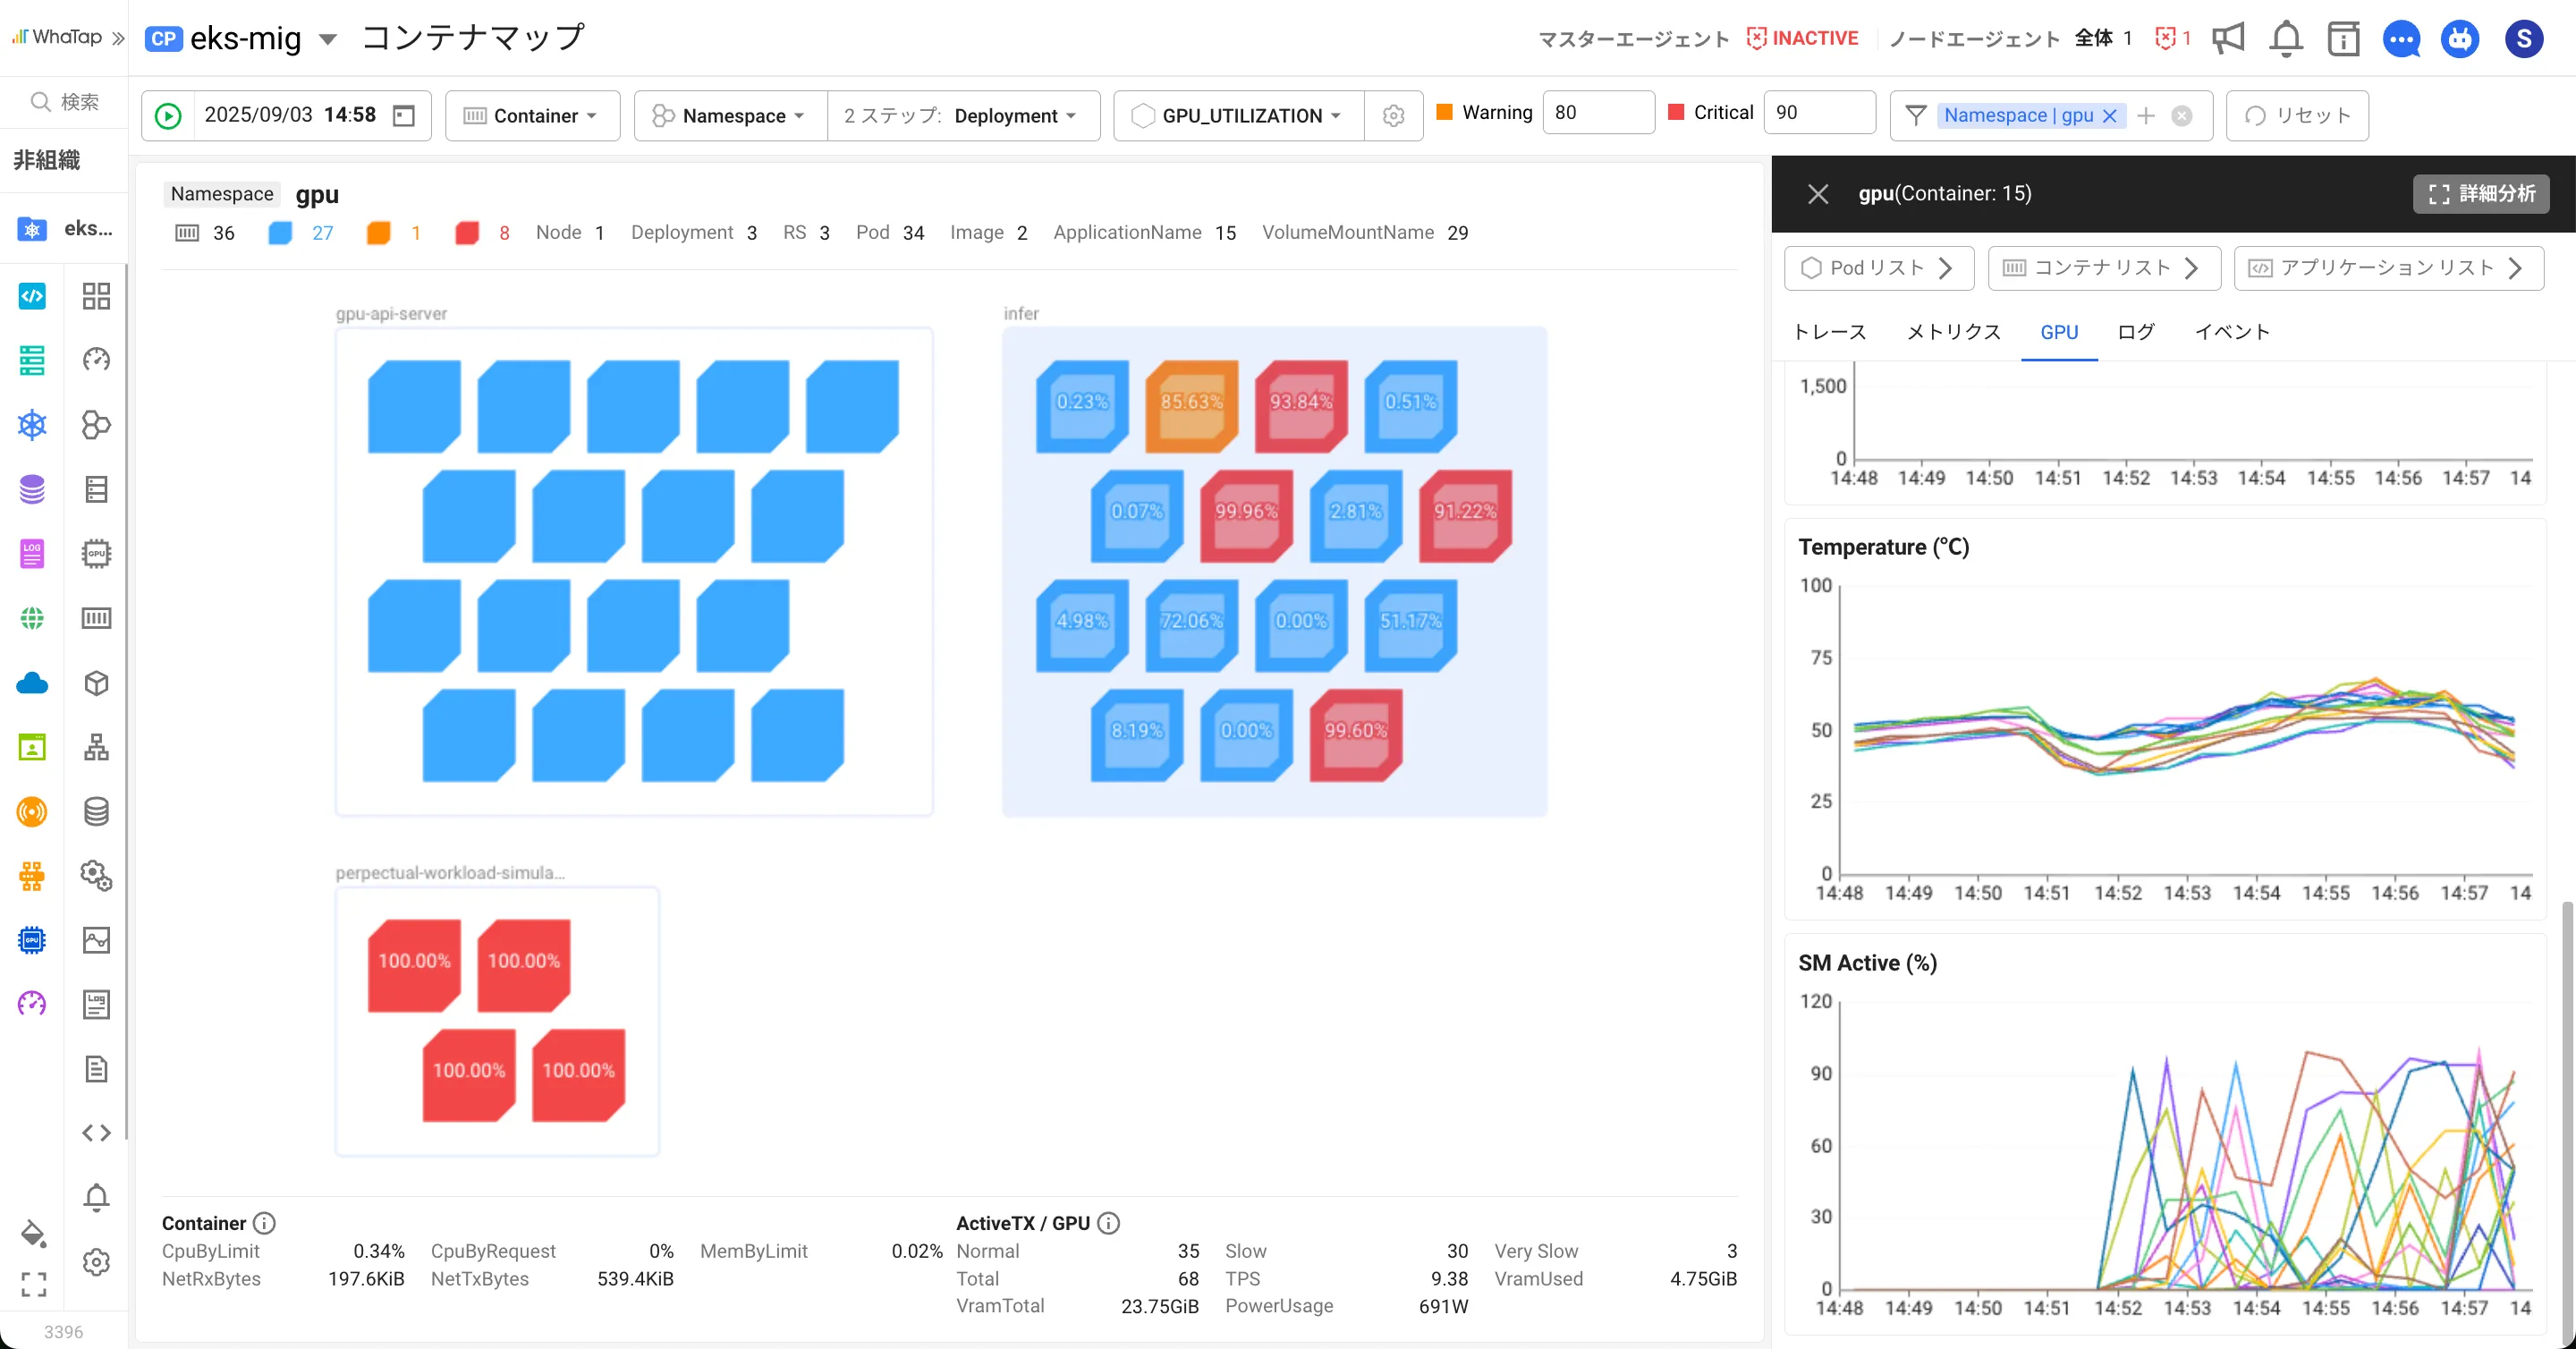
Task: Switch to the ログ tab
Action: [2135, 332]
